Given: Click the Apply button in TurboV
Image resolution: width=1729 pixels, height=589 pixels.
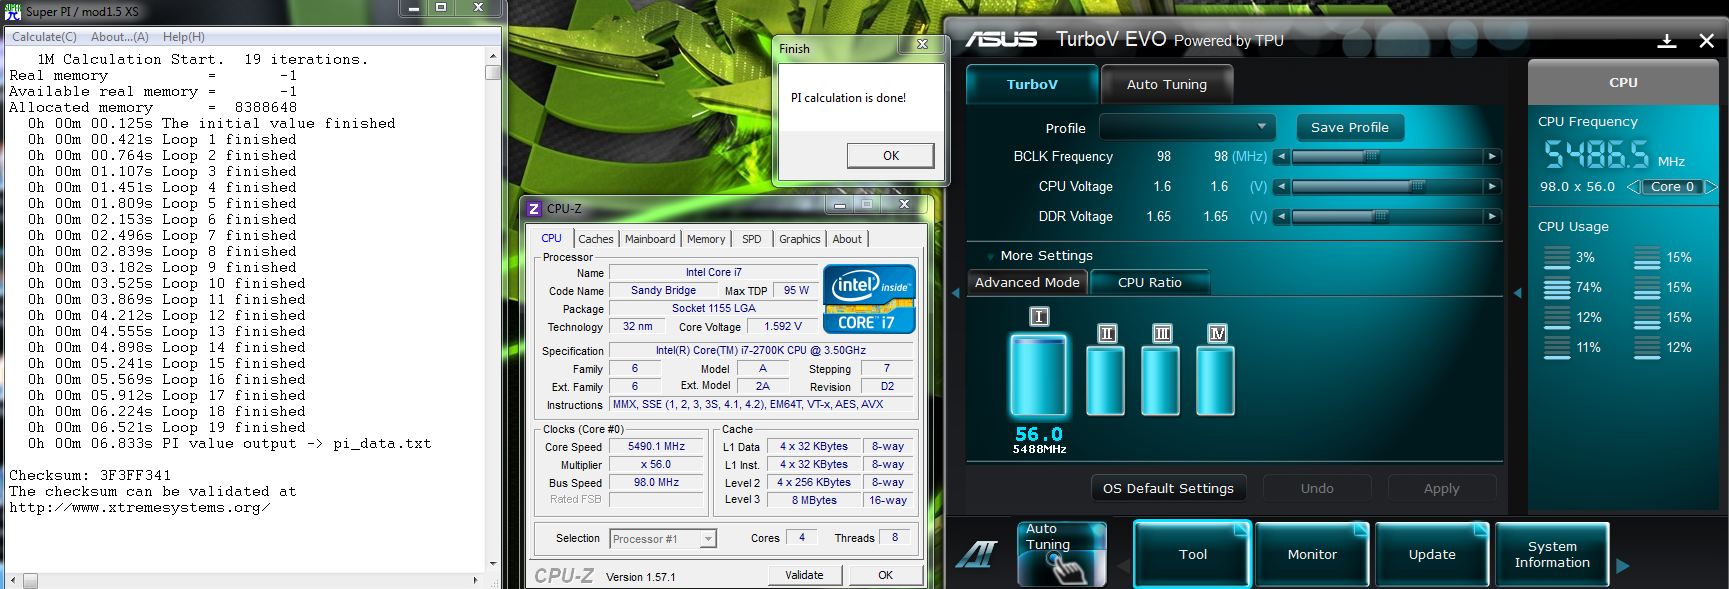Looking at the screenshot, I should (x=1441, y=489).
